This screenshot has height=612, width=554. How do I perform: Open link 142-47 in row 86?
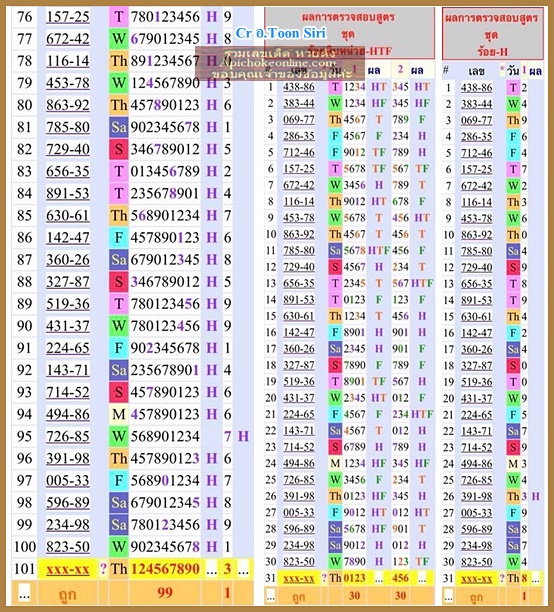tap(68, 237)
